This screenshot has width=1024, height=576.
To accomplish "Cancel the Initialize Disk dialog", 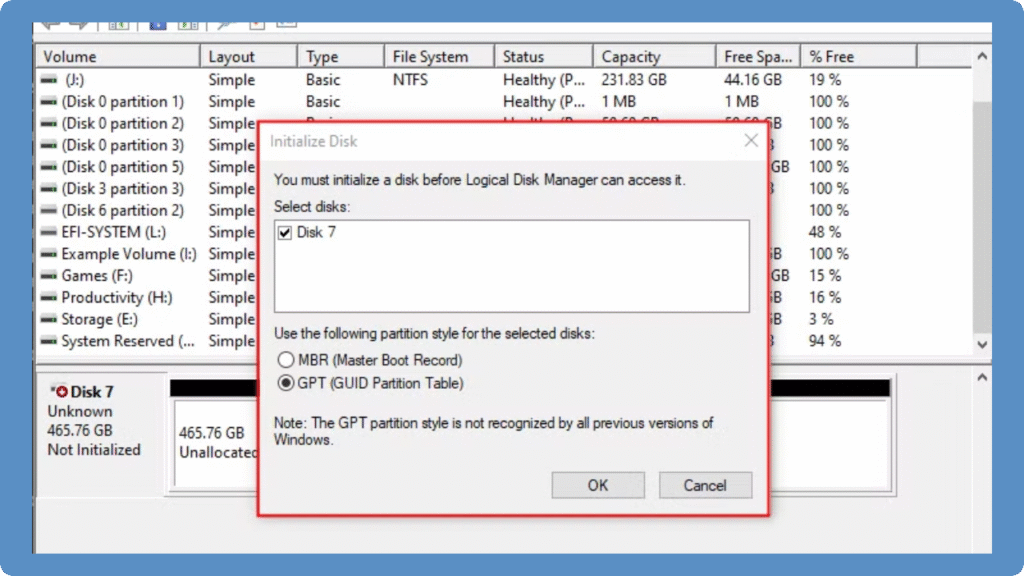I will 705,485.
